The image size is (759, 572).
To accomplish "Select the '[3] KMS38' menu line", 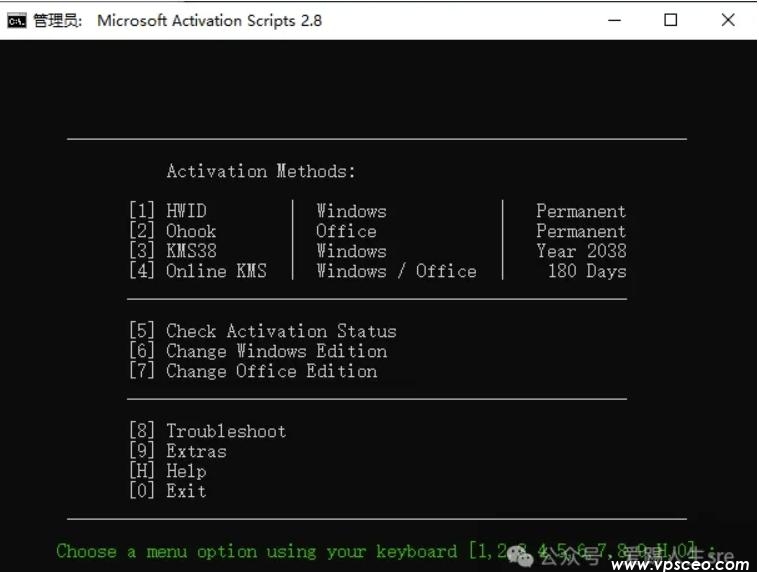I will 172,251.
